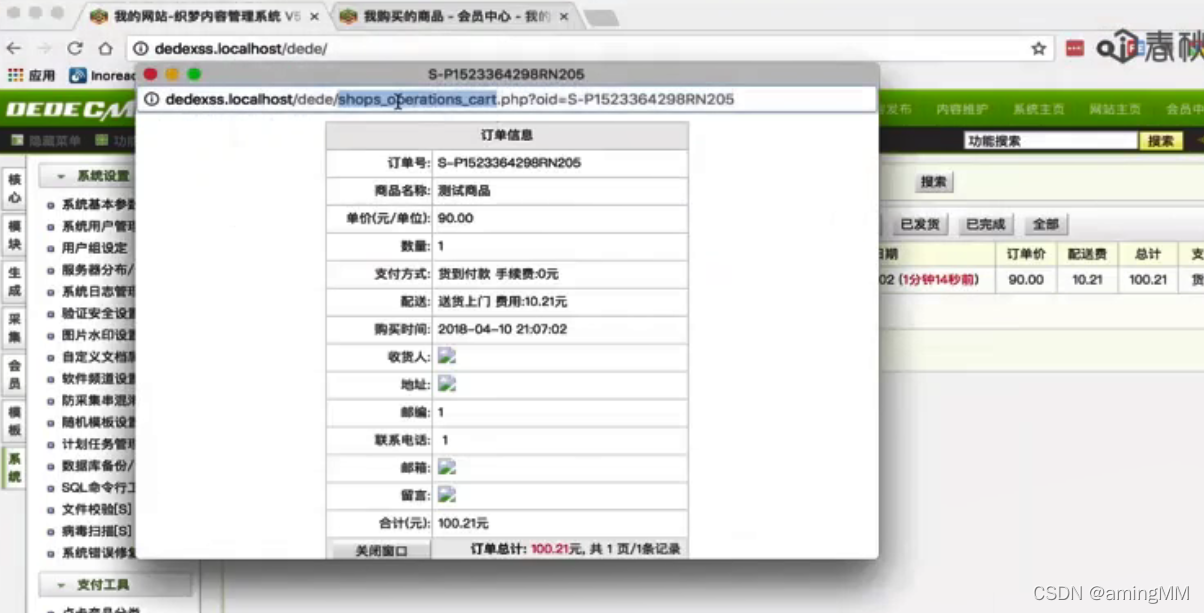
Task: Click the 2018-04-10 21:07:02 purchase time
Action: click(502, 329)
